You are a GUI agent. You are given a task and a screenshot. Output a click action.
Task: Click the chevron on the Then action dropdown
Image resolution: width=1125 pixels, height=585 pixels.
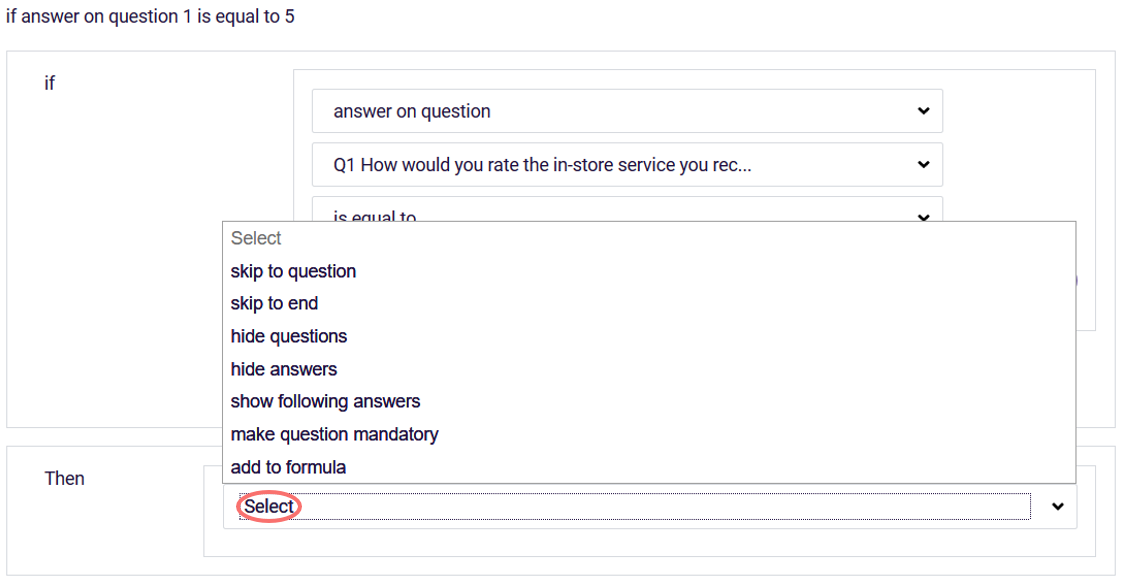point(1057,506)
